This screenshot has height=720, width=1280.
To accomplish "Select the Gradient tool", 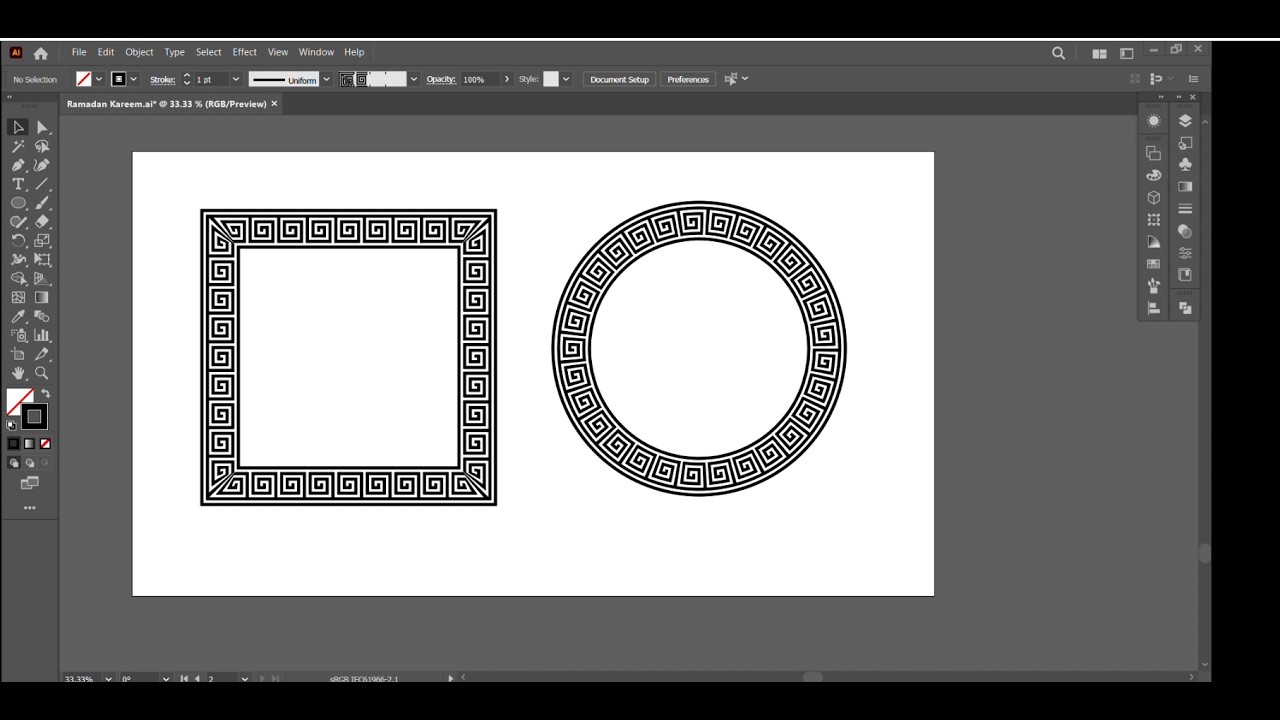I will pyautogui.click(x=42, y=298).
